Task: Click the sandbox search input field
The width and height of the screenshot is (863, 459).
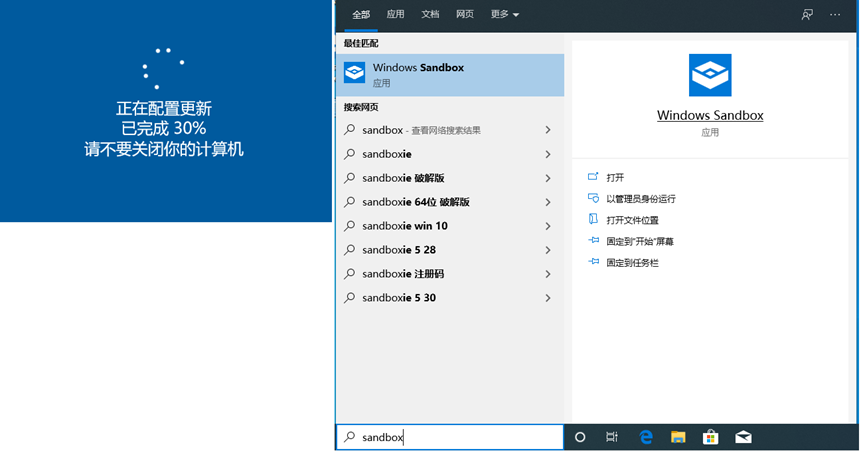Action: pyautogui.click(x=450, y=437)
